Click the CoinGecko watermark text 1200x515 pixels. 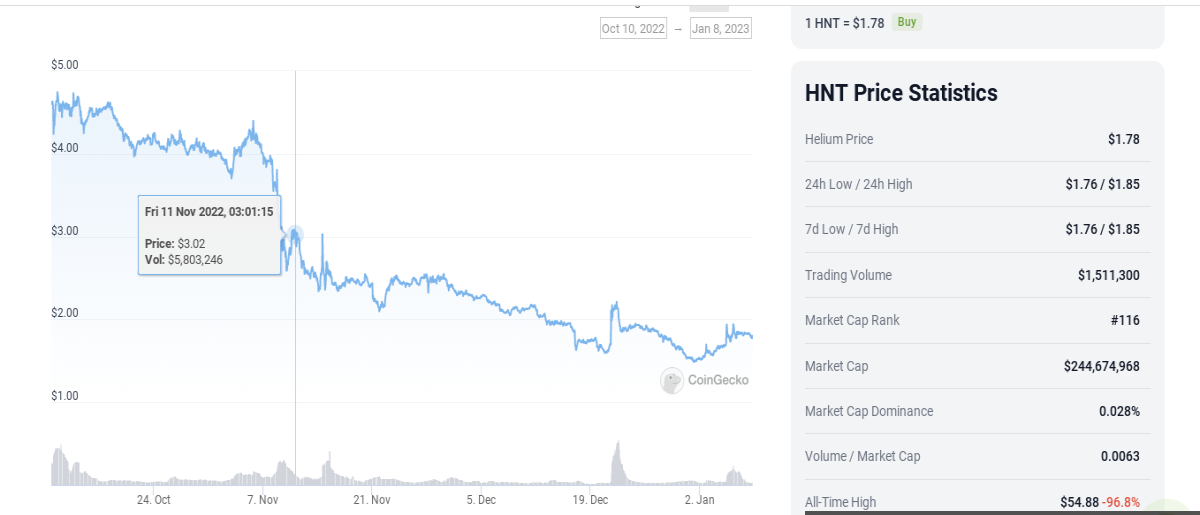point(718,380)
